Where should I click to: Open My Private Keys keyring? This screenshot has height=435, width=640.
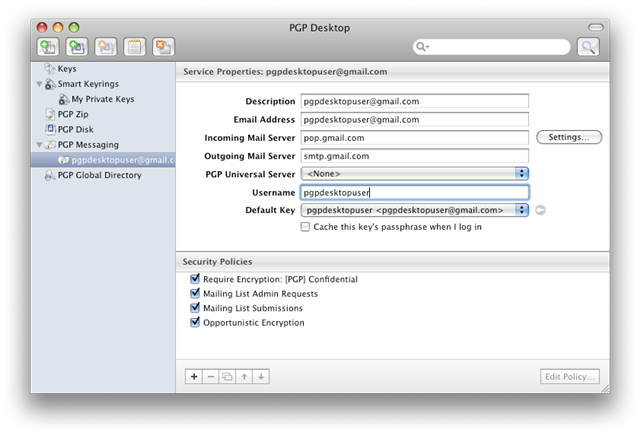tap(102, 99)
